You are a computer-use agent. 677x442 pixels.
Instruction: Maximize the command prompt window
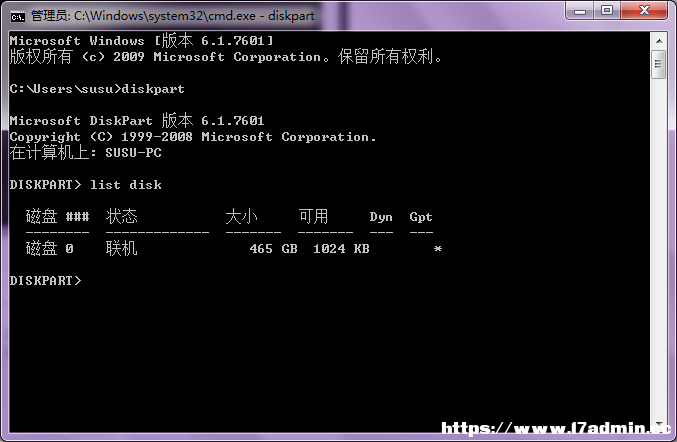(x=607, y=10)
